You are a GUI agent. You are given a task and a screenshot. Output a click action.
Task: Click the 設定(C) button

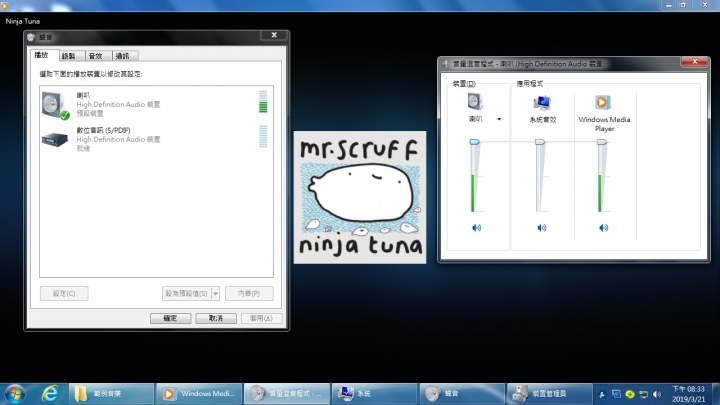point(64,293)
